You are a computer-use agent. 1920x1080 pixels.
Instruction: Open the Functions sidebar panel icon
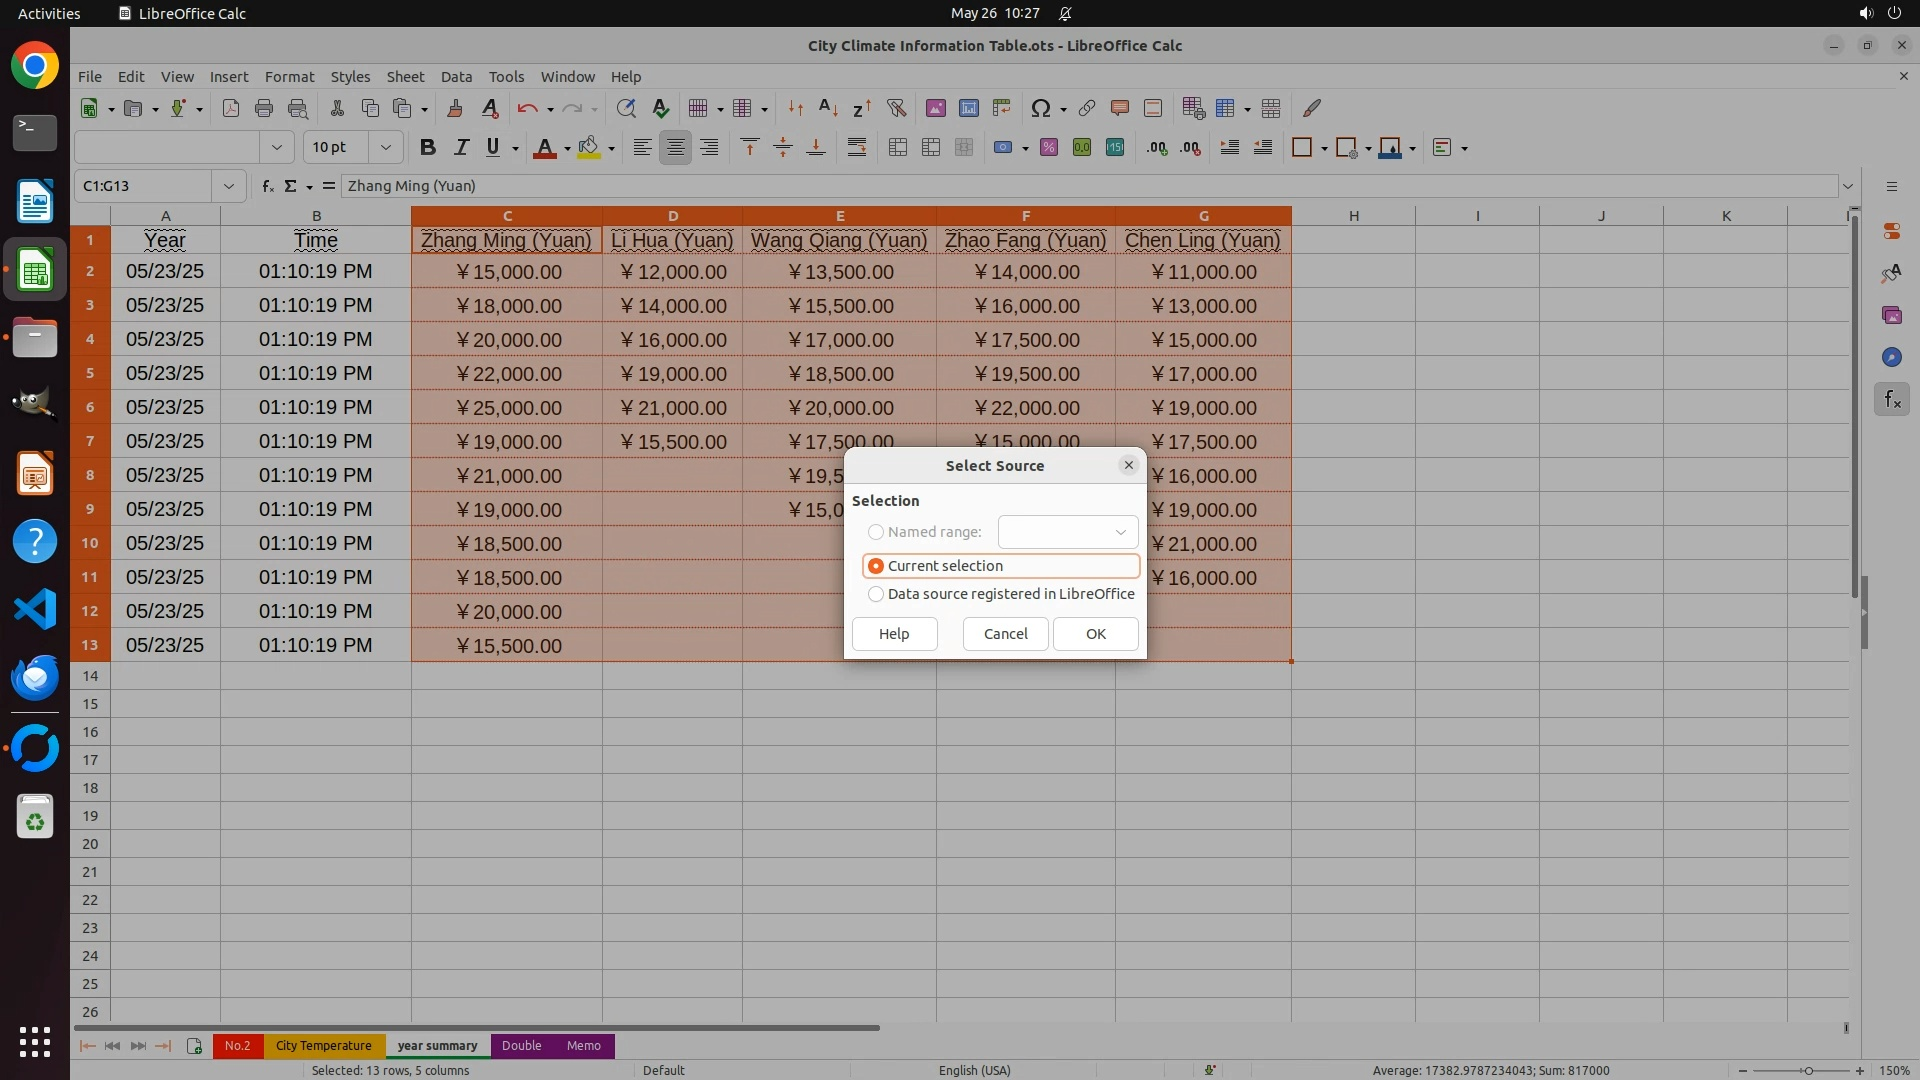(1891, 400)
